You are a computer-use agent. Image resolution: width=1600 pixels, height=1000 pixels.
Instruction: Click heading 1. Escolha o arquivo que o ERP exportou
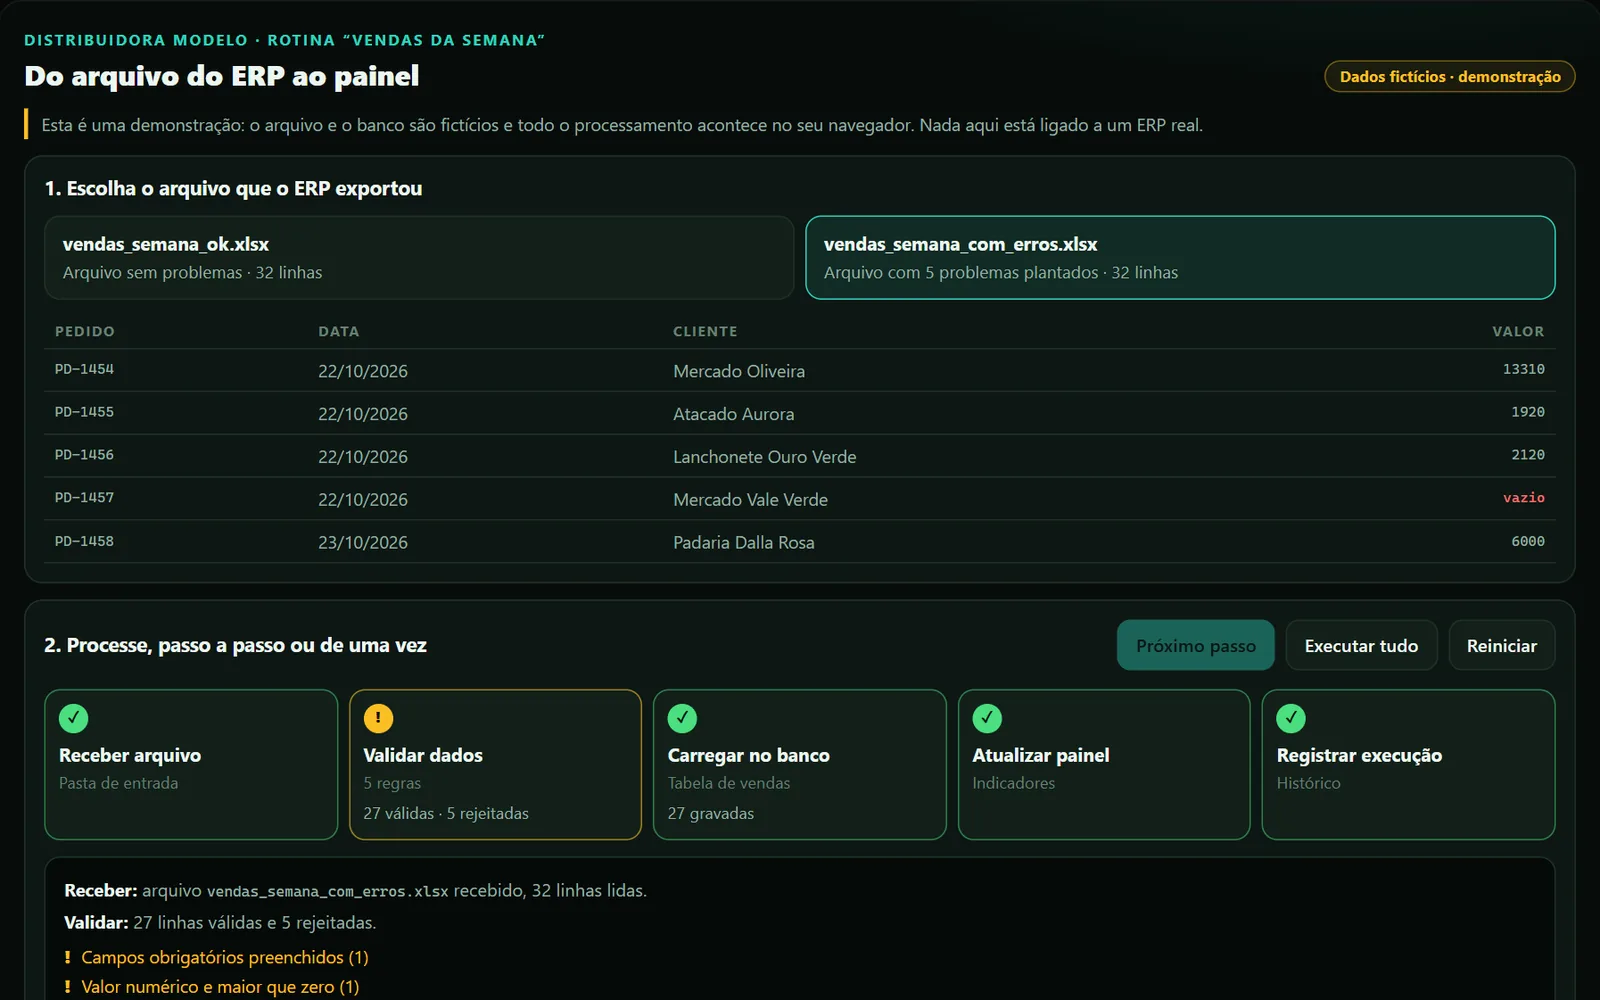coord(233,188)
